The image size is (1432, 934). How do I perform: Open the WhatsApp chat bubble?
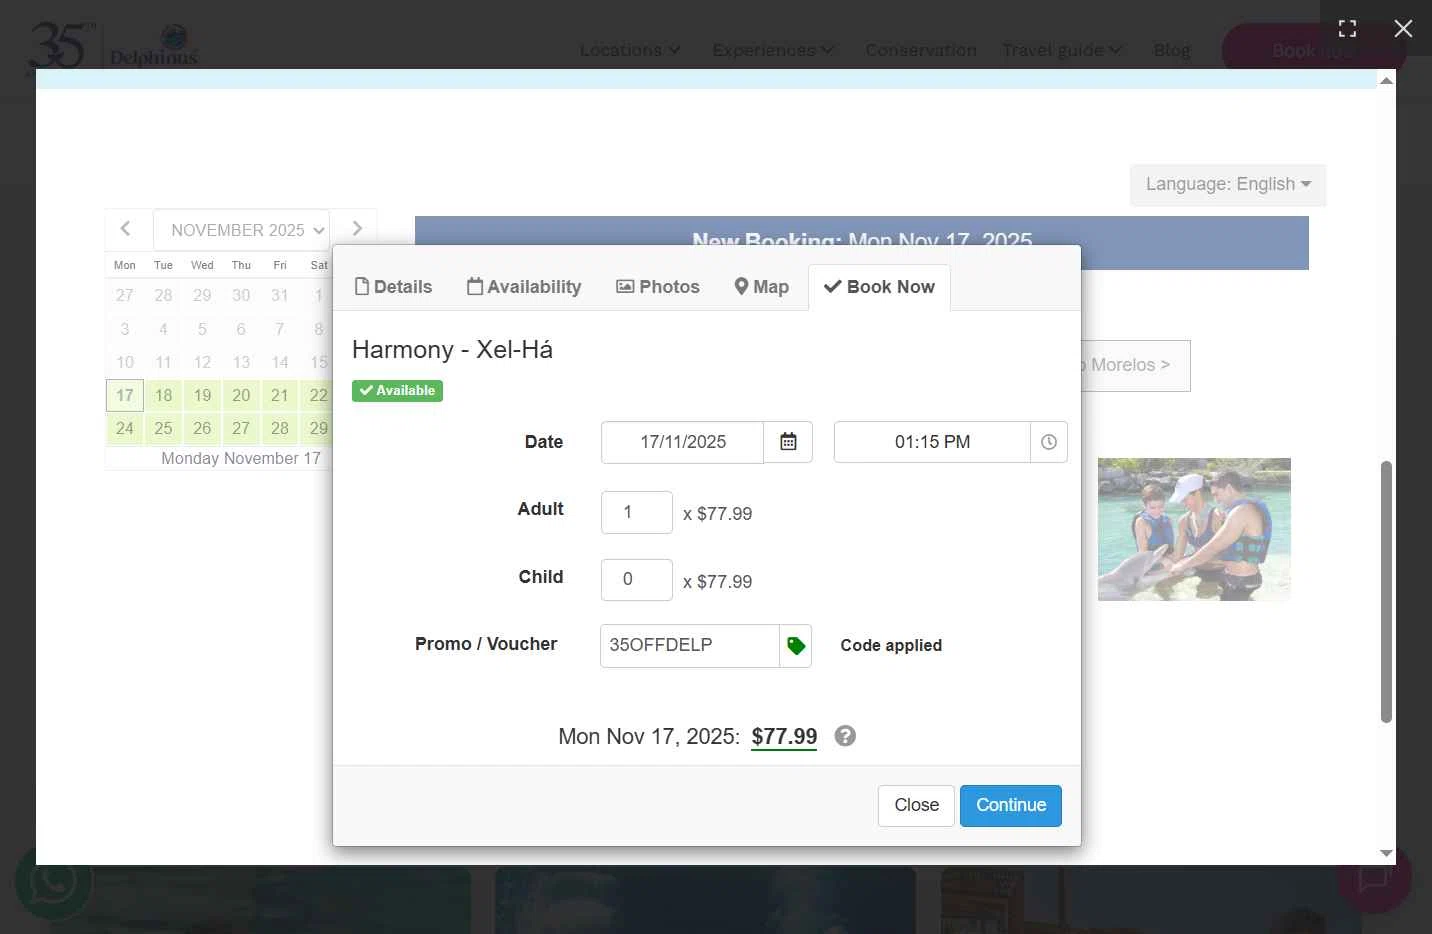click(53, 881)
